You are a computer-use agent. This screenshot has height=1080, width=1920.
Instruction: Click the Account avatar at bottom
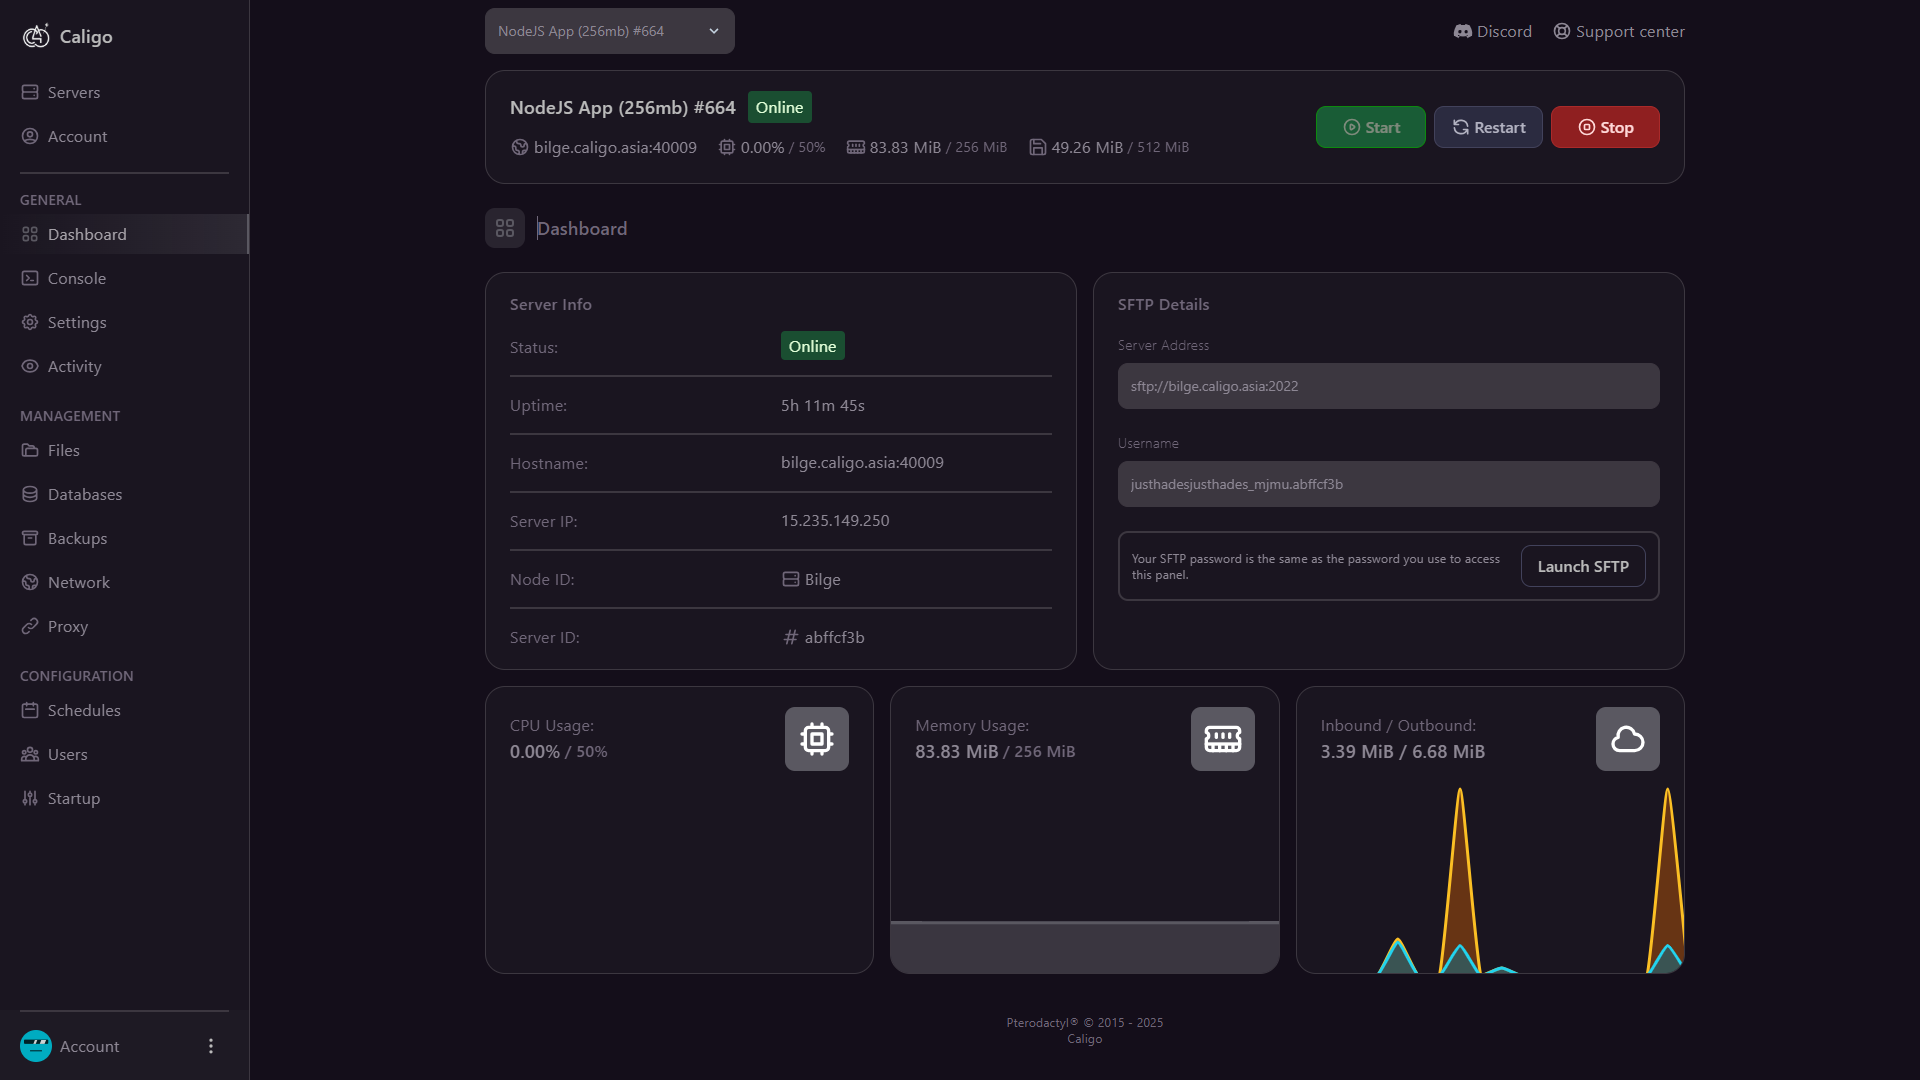pos(36,1046)
